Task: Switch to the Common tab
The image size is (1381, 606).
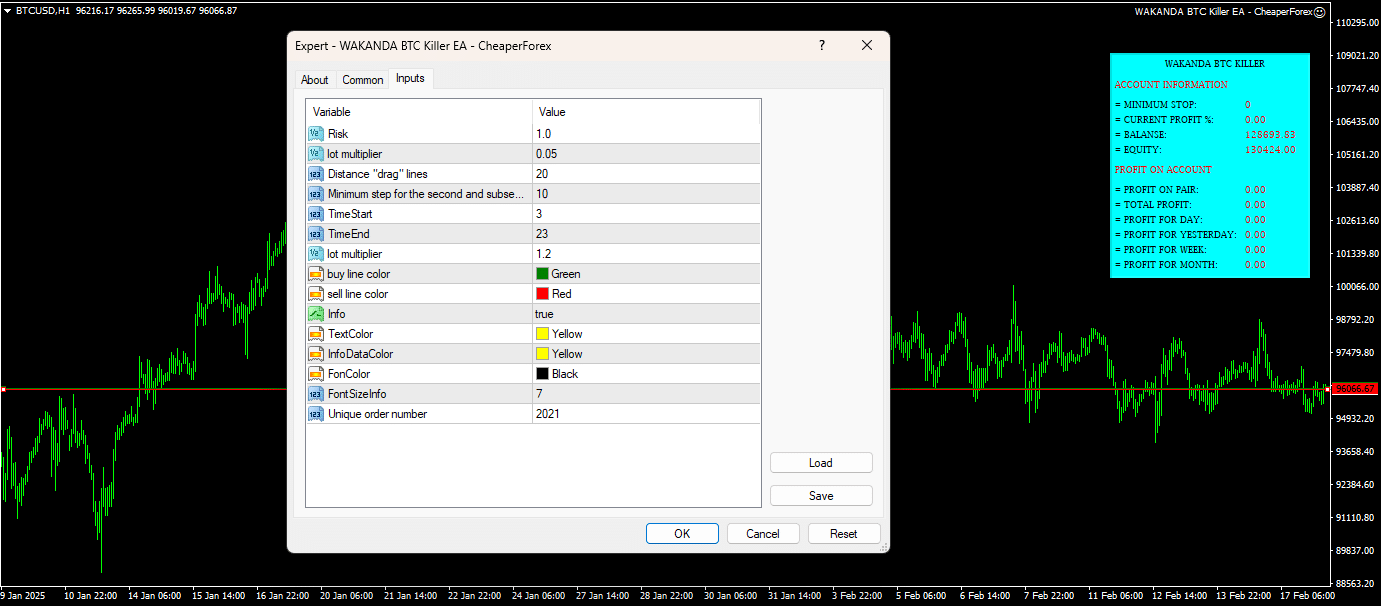Action: click(363, 80)
